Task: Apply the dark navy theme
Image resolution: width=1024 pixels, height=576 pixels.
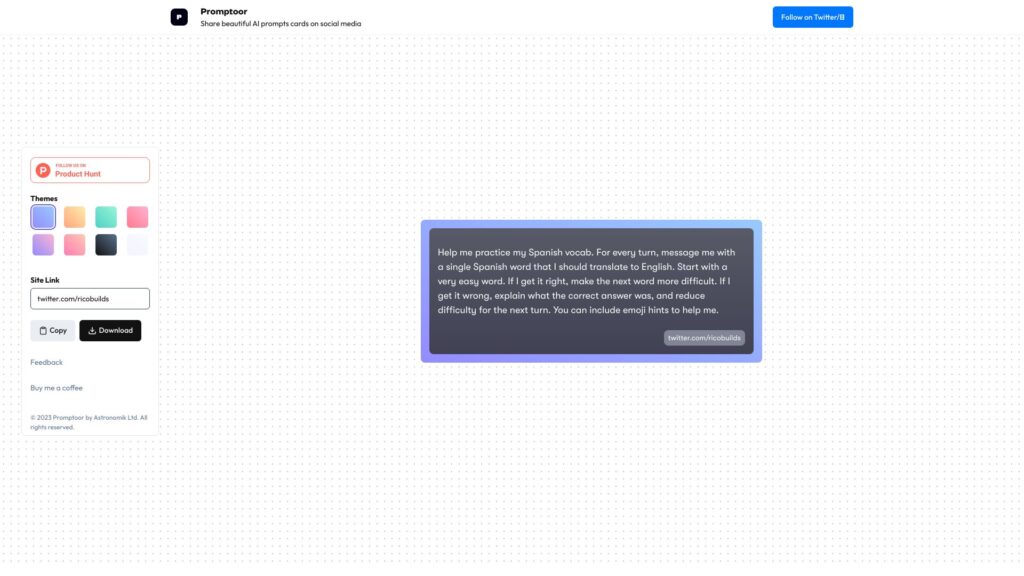Action: [x=106, y=245]
